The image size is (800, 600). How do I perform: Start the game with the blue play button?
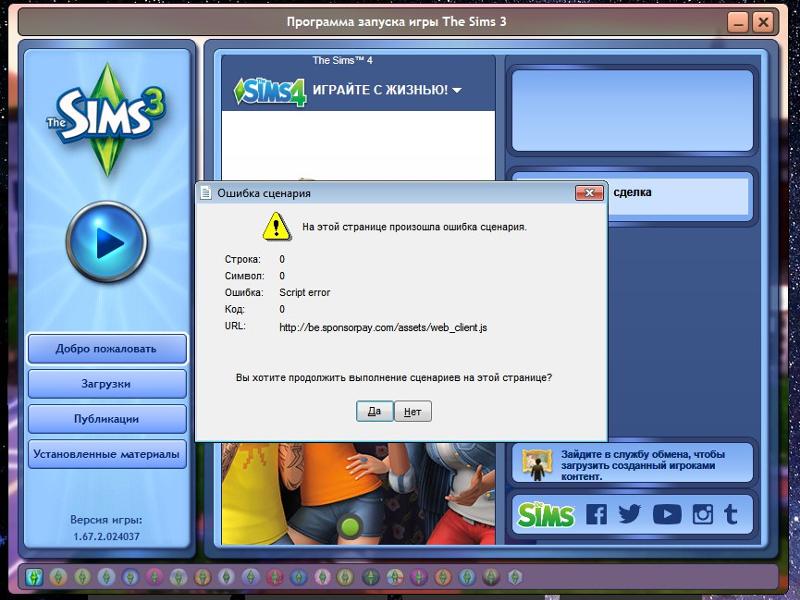[x=107, y=242]
